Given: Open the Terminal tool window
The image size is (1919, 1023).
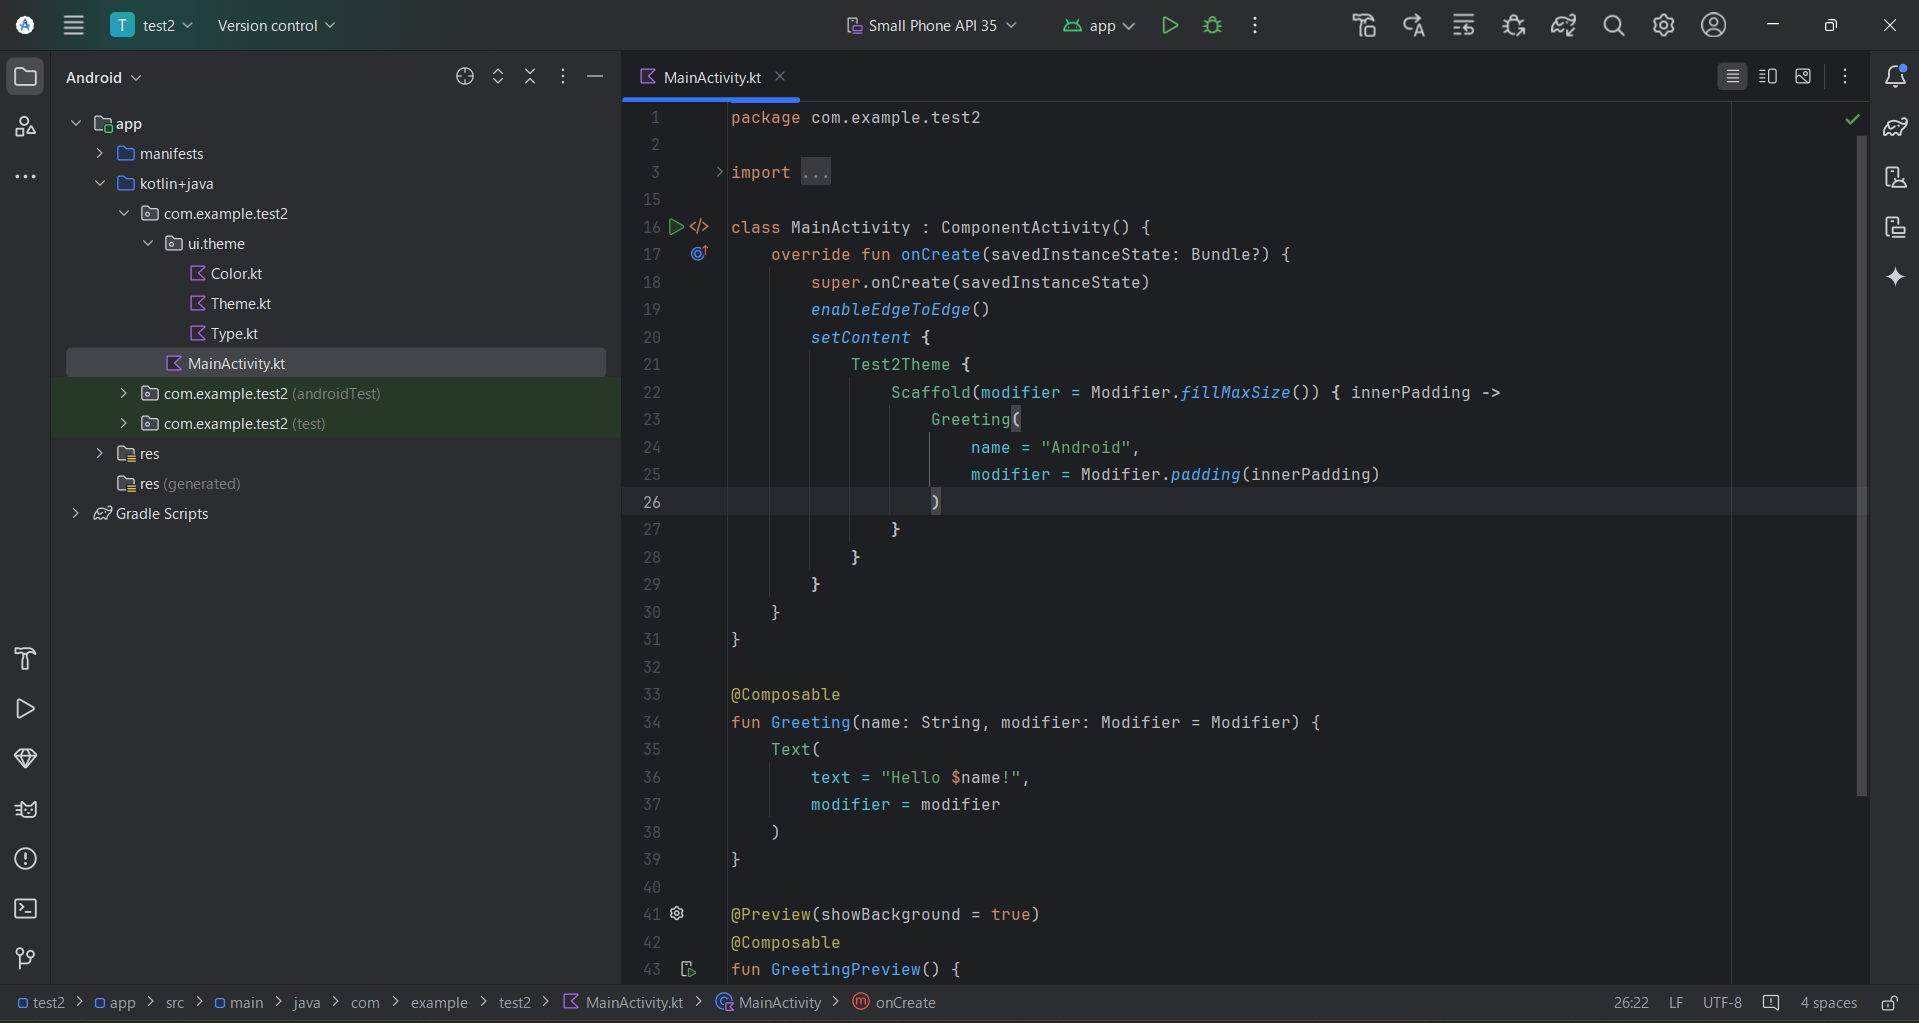Looking at the screenshot, I should pos(25,909).
